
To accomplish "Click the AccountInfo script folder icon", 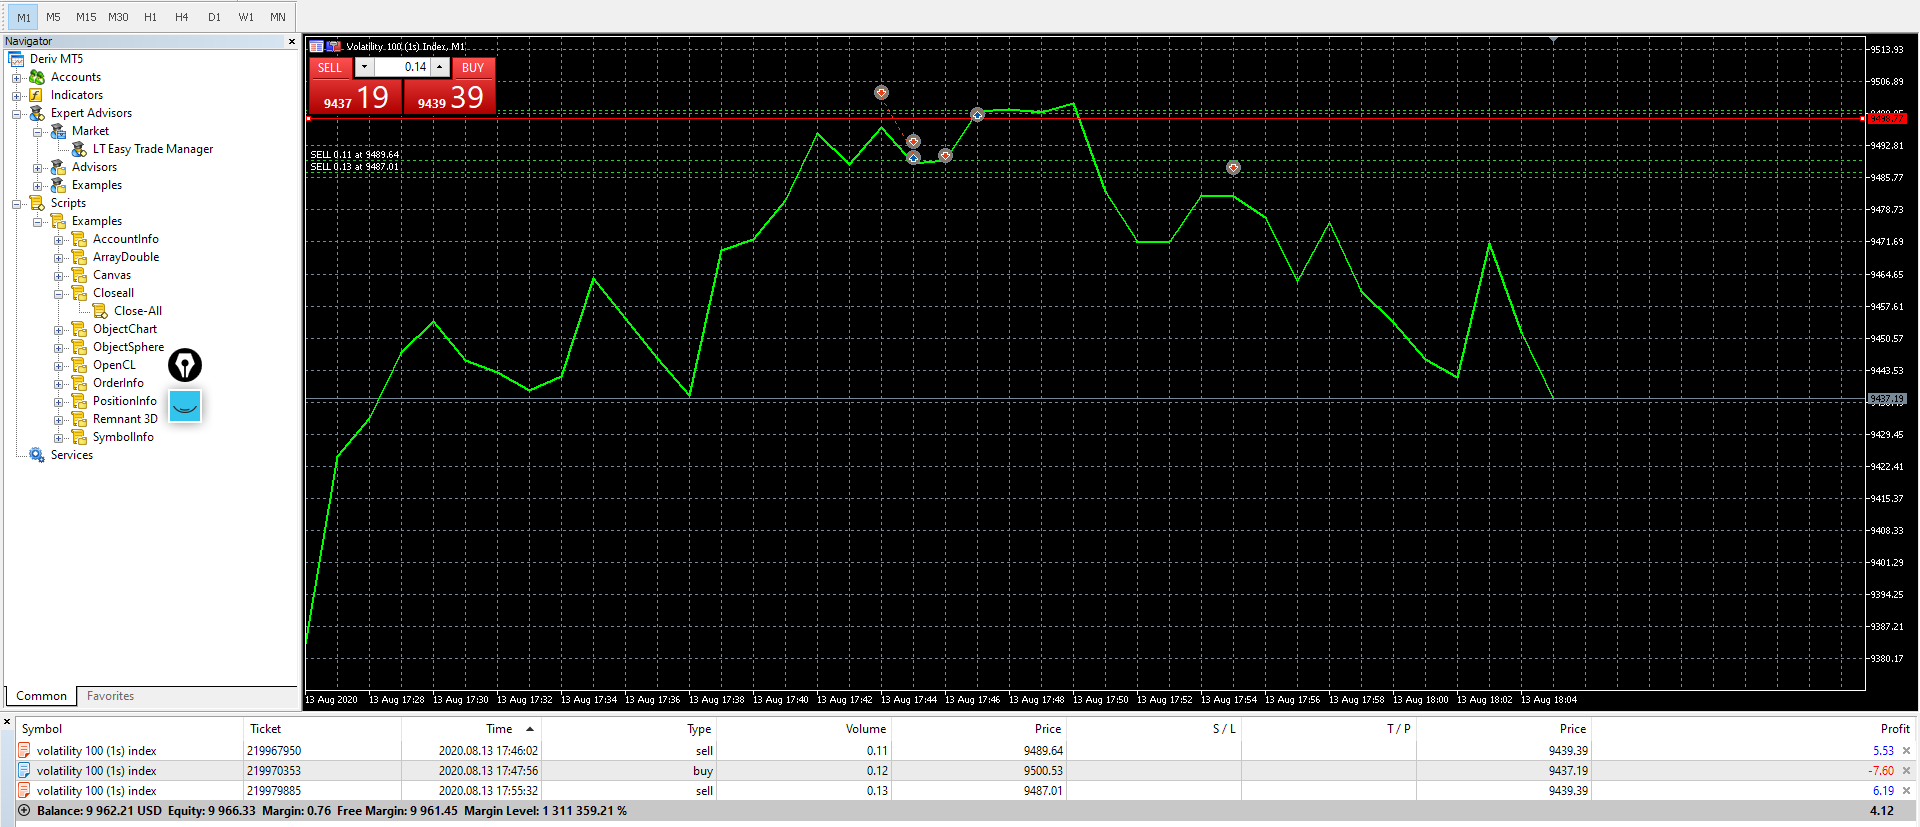I will (79, 239).
